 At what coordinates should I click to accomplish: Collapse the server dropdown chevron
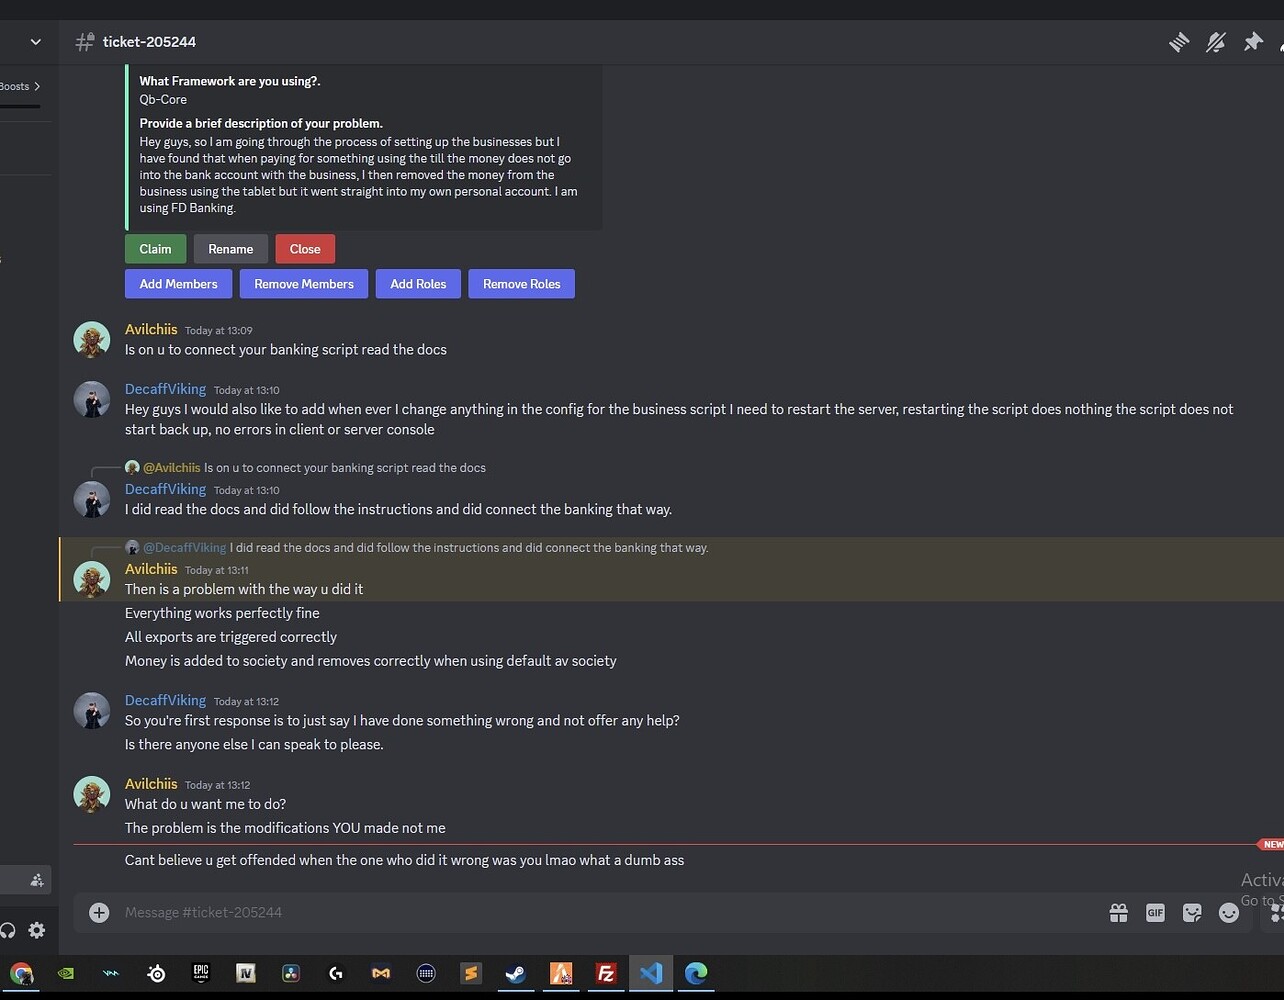tap(36, 41)
